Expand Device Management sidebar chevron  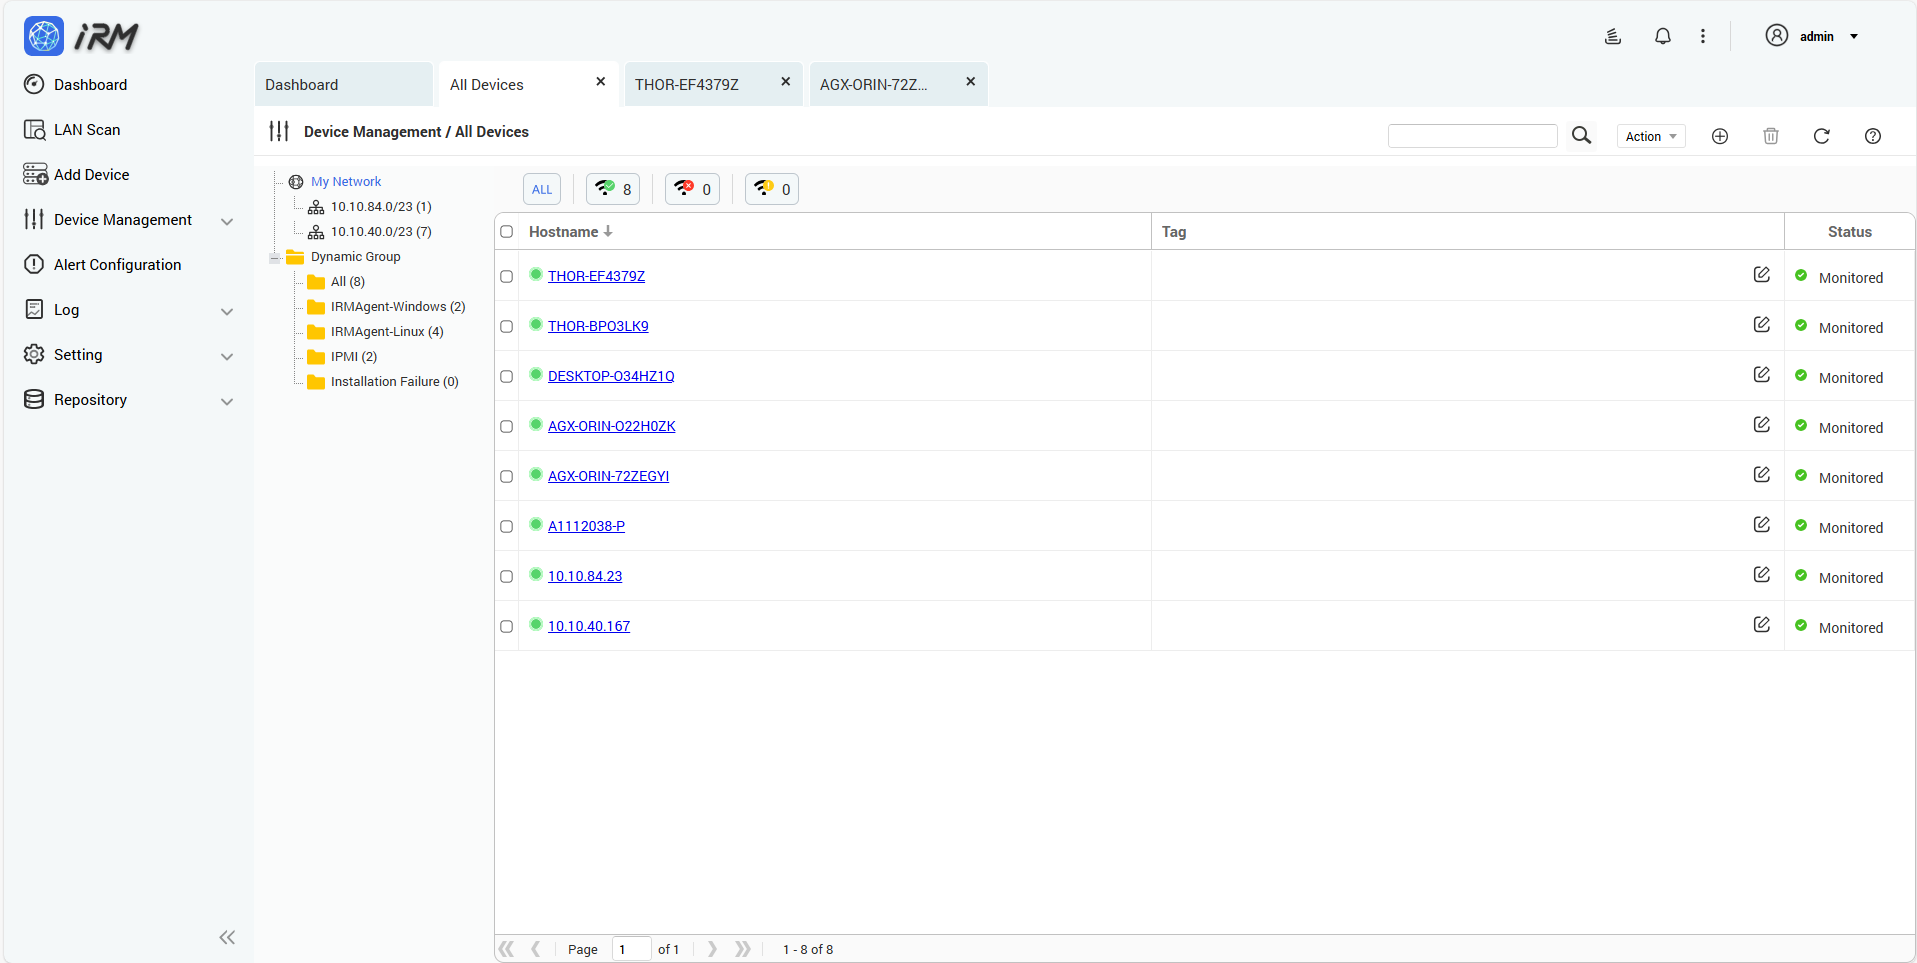click(x=227, y=221)
